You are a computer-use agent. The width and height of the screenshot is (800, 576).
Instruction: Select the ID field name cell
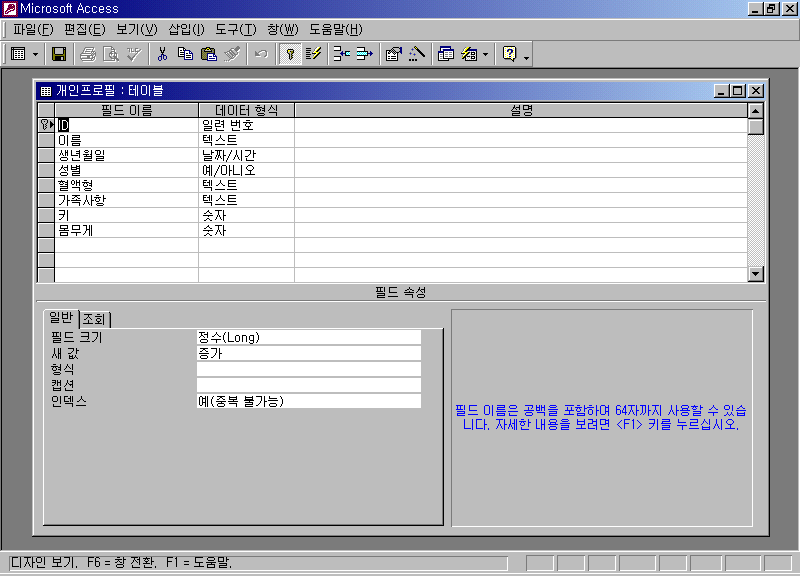127,125
